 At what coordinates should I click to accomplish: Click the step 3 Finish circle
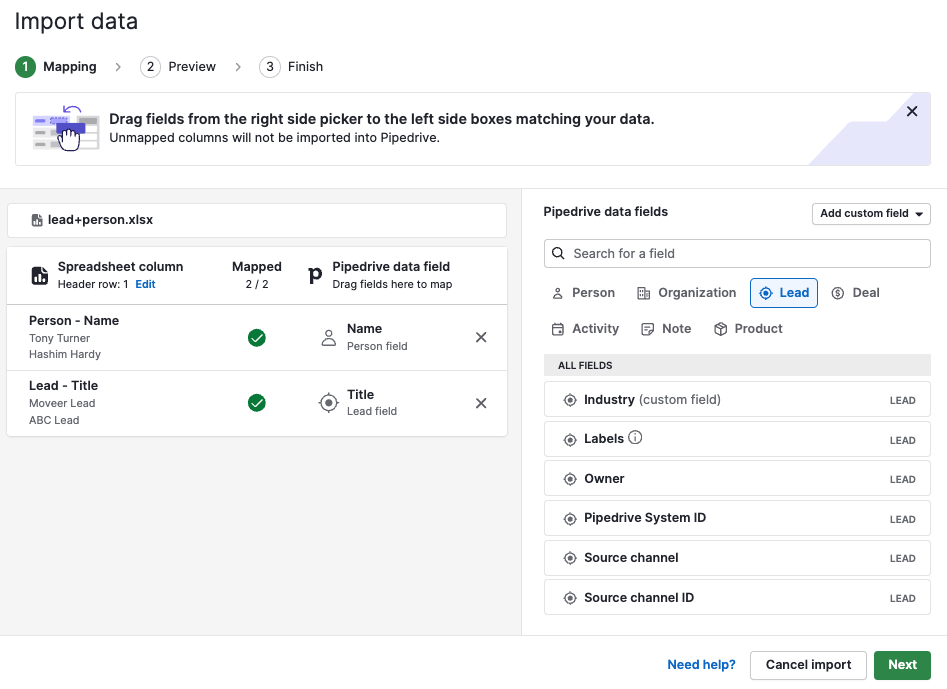pos(270,67)
